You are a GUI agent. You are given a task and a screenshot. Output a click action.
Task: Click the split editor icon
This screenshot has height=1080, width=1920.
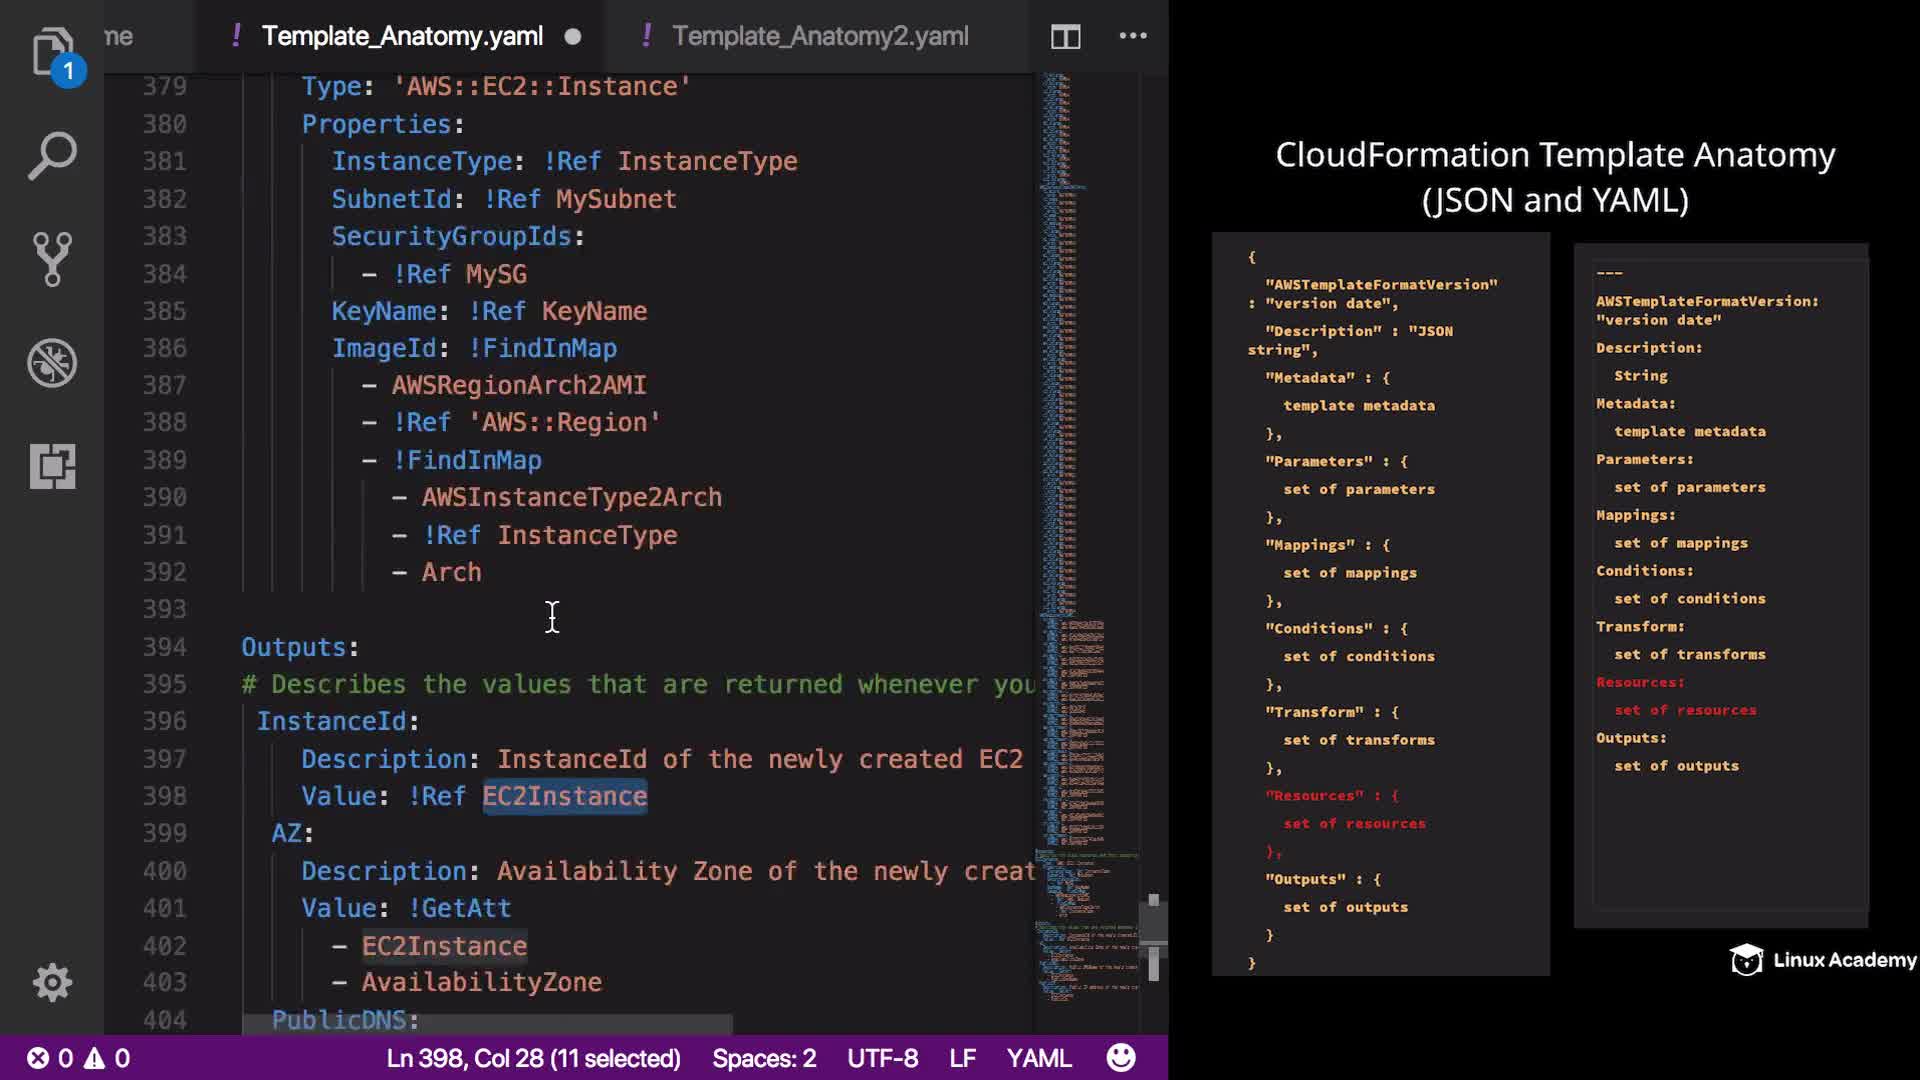coord(1065,37)
